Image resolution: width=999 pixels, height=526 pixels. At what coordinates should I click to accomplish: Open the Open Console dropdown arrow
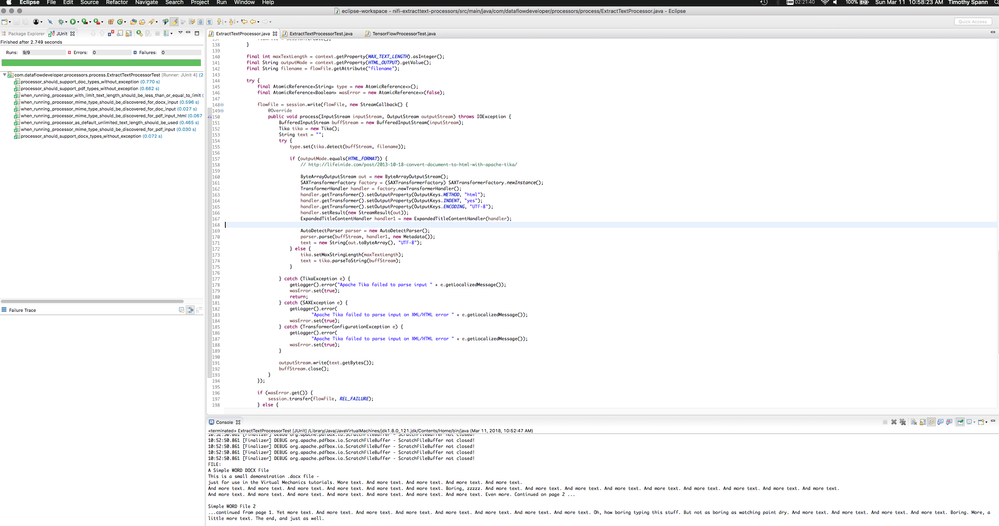pos(986,422)
